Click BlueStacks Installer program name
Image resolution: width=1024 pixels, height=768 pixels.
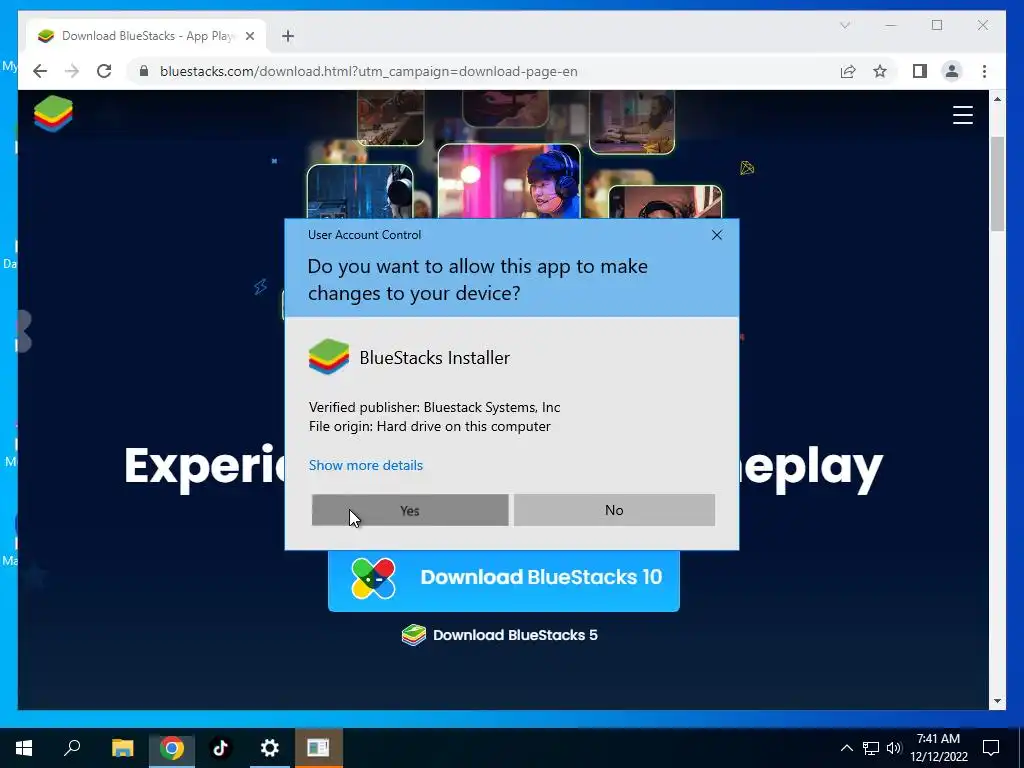[x=434, y=357]
